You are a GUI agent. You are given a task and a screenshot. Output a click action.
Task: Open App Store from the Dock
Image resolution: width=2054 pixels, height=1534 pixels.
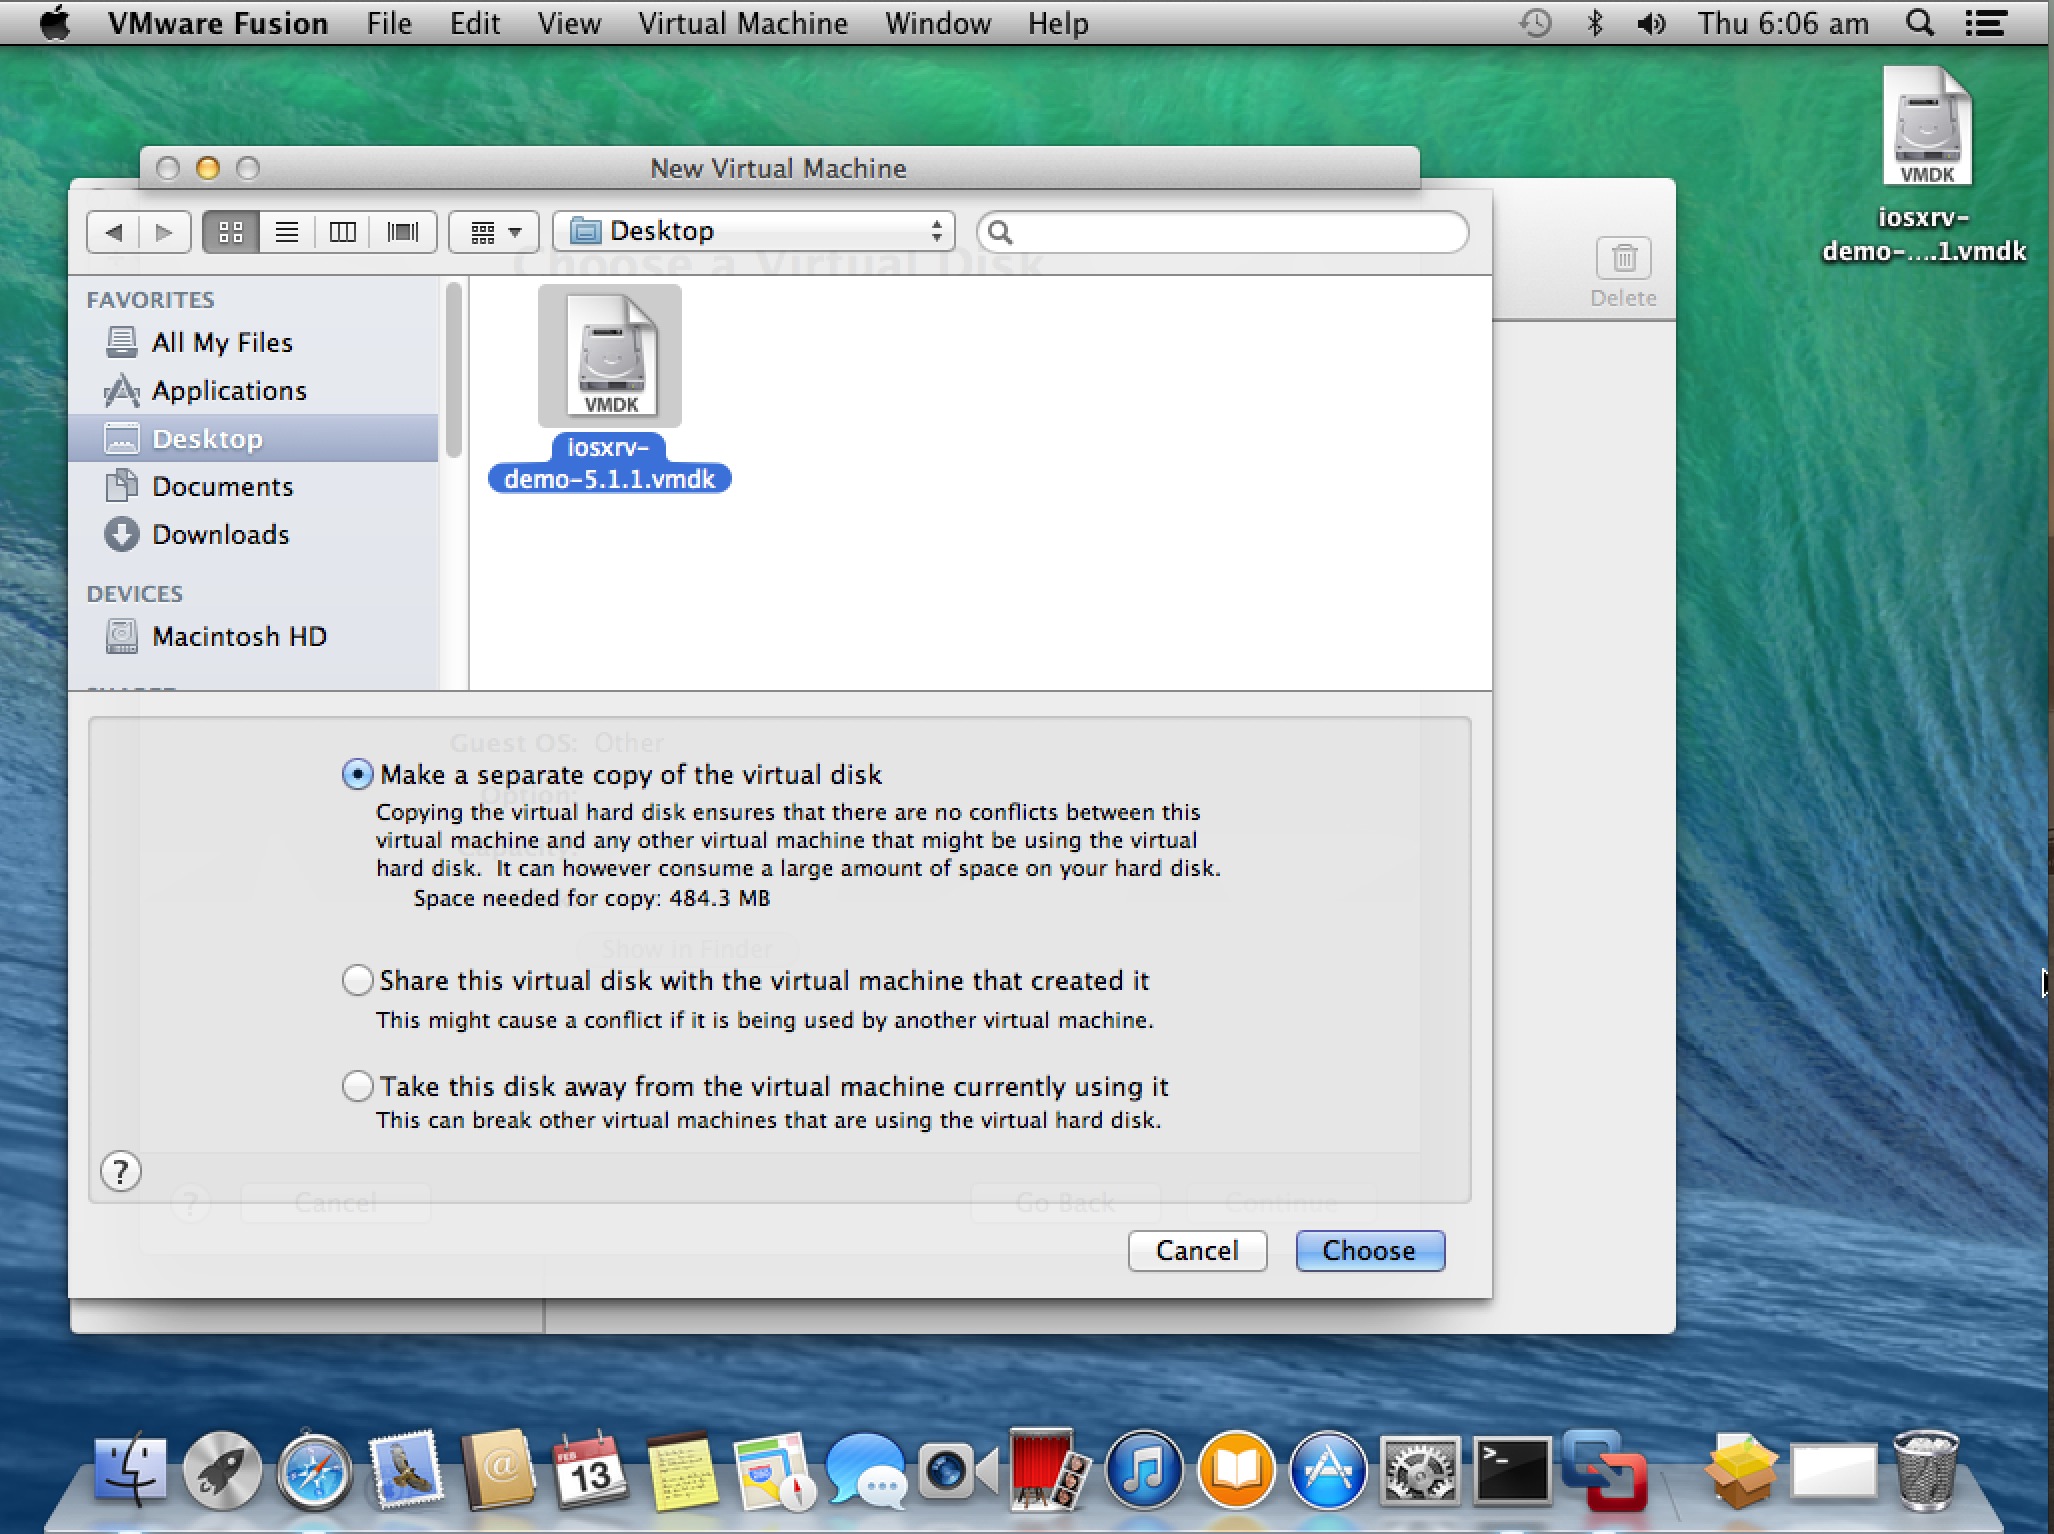point(1328,1470)
